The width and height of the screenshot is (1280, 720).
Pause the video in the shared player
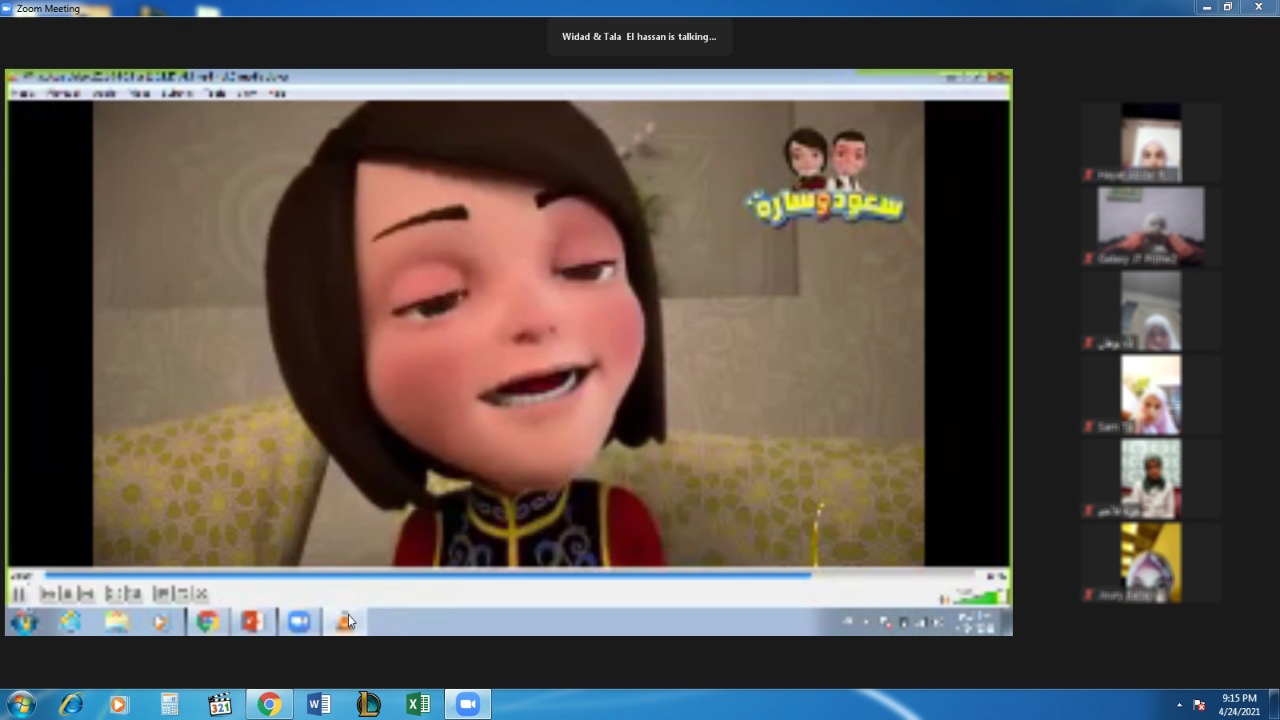[x=19, y=594]
